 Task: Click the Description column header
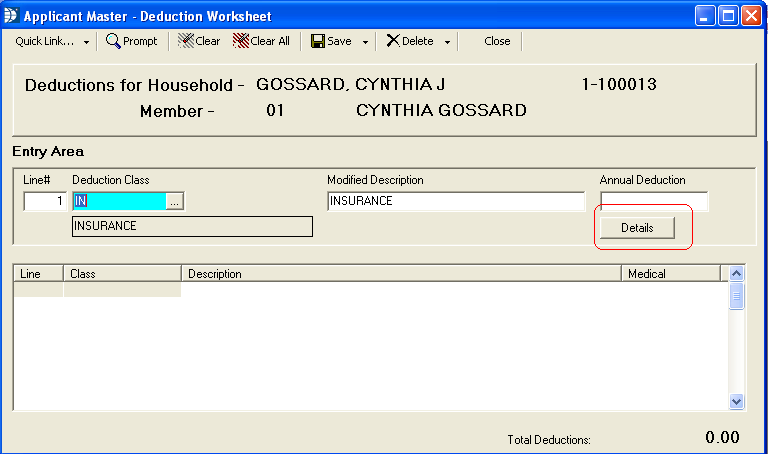(400, 273)
